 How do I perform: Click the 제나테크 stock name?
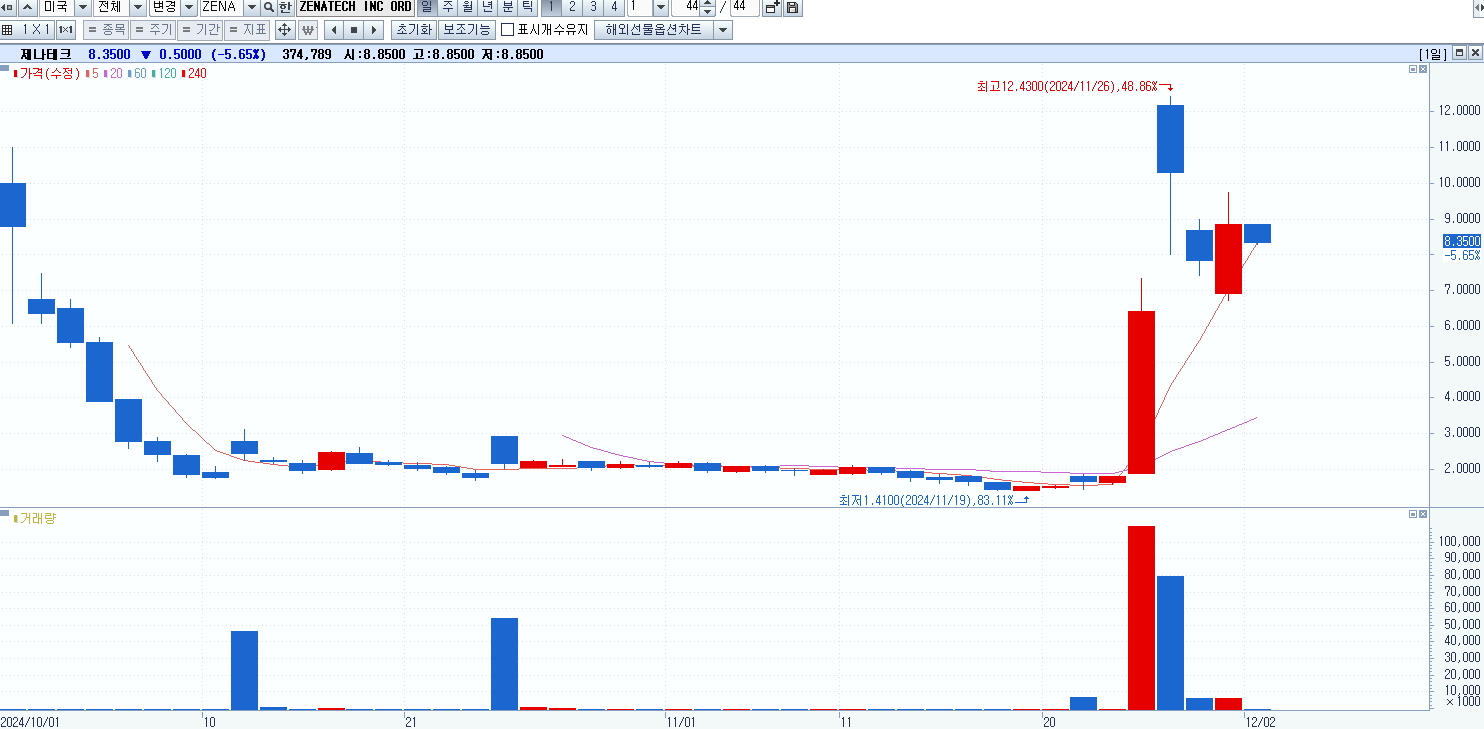pos(46,54)
